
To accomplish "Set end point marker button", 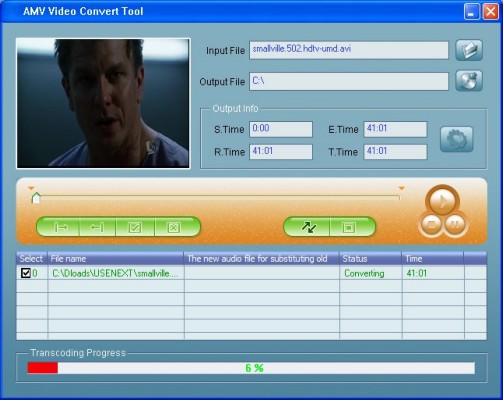I will [x=97, y=227].
